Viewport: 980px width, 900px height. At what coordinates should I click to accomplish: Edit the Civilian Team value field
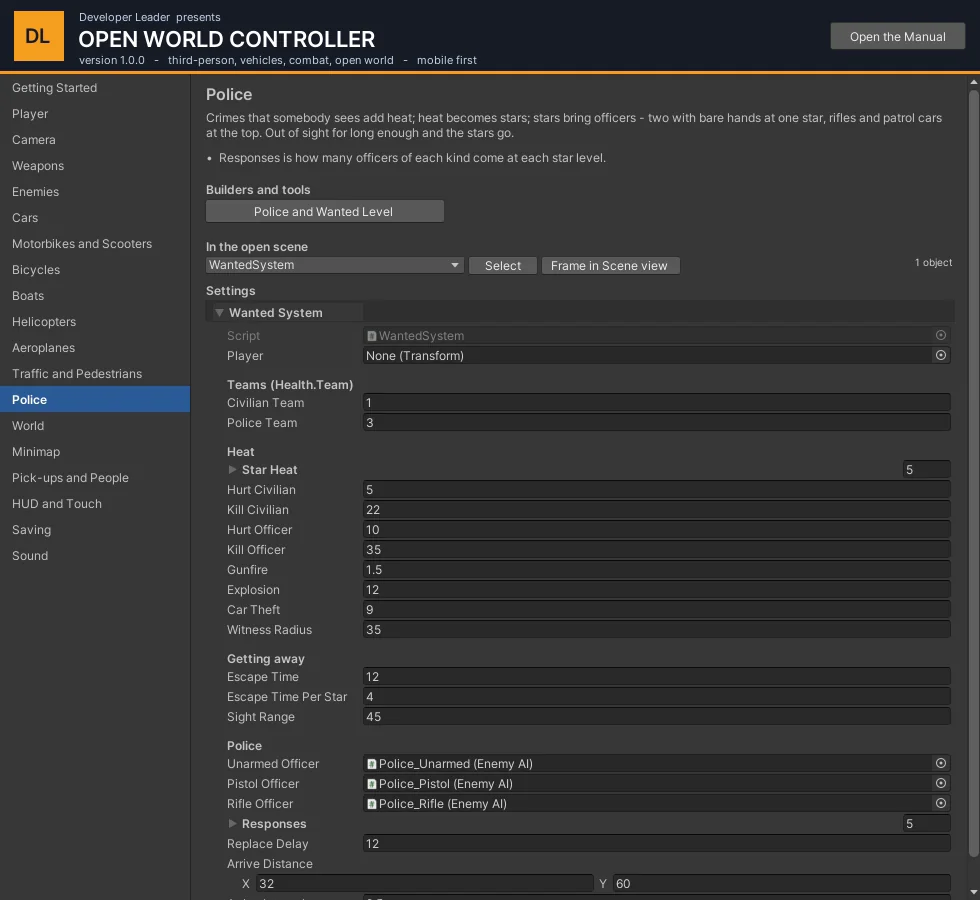point(656,402)
